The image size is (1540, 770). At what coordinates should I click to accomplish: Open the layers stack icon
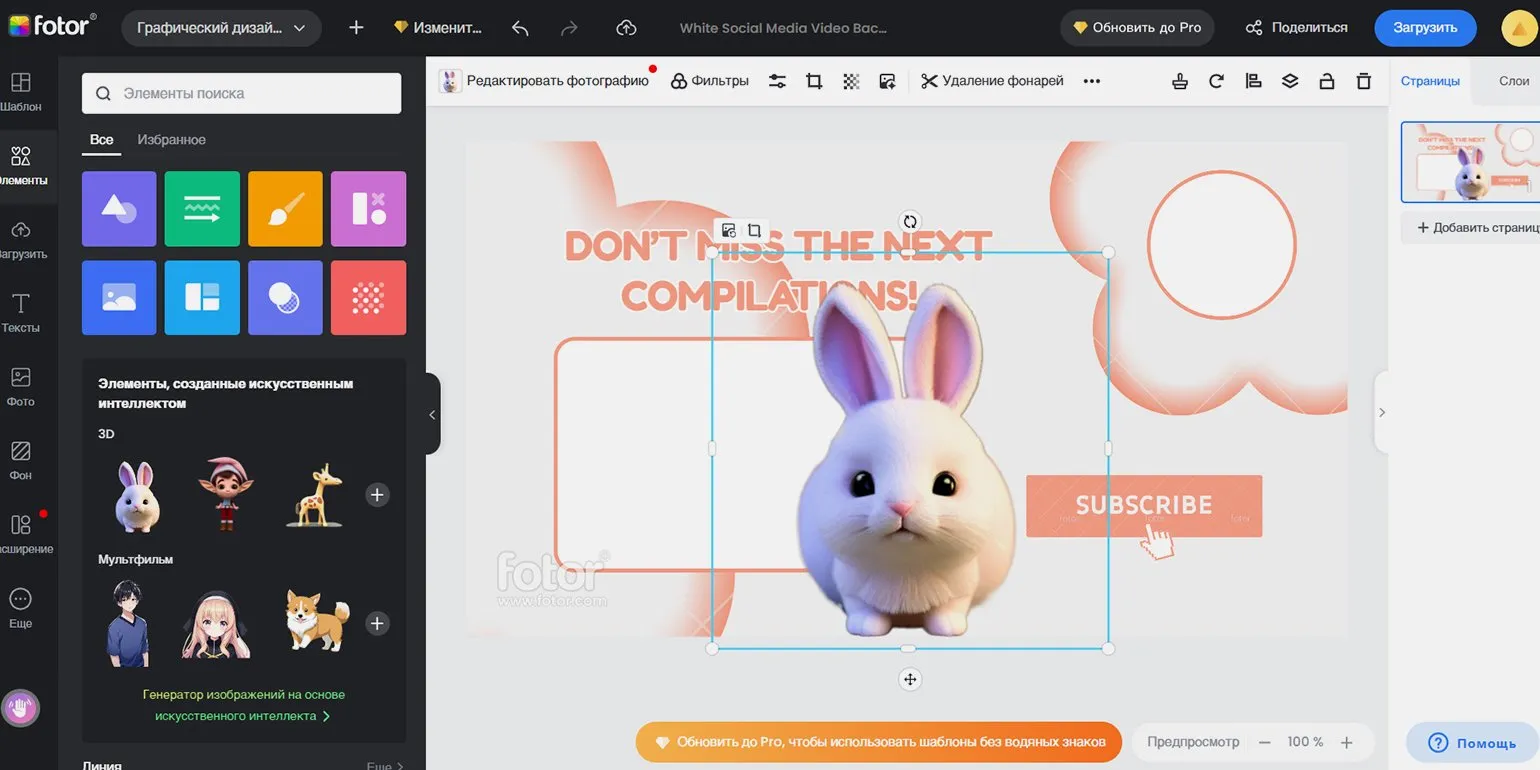1290,81
